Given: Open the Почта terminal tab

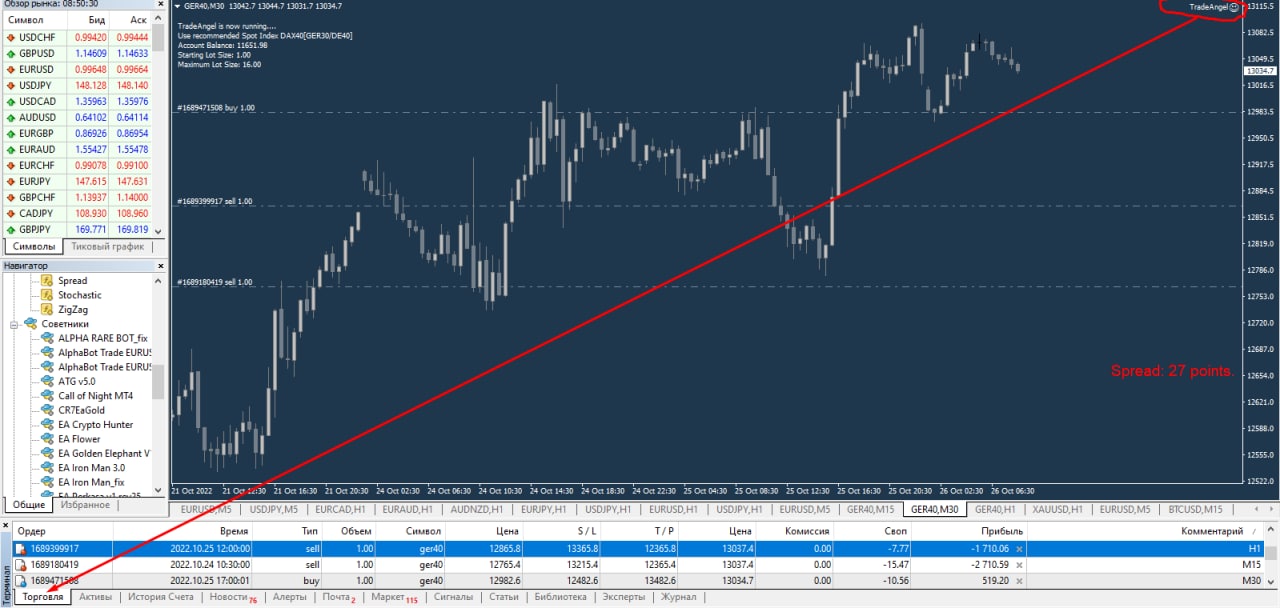Looking at the screenshot, I should (x=338, y=597).
